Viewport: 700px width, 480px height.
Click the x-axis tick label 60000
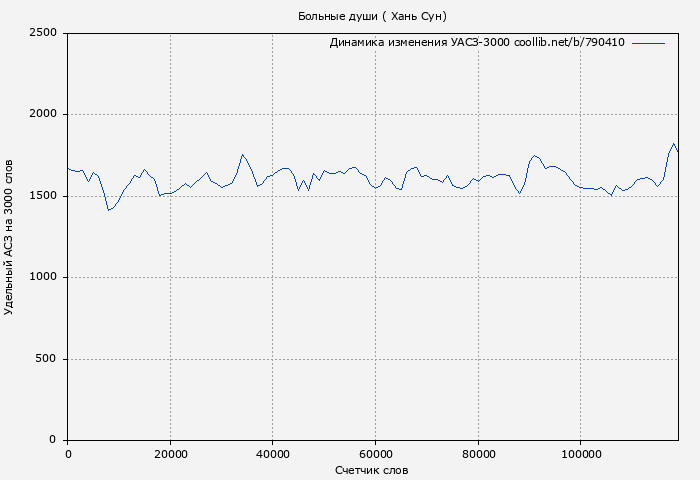pyautogui.click(x=375, y=454)
